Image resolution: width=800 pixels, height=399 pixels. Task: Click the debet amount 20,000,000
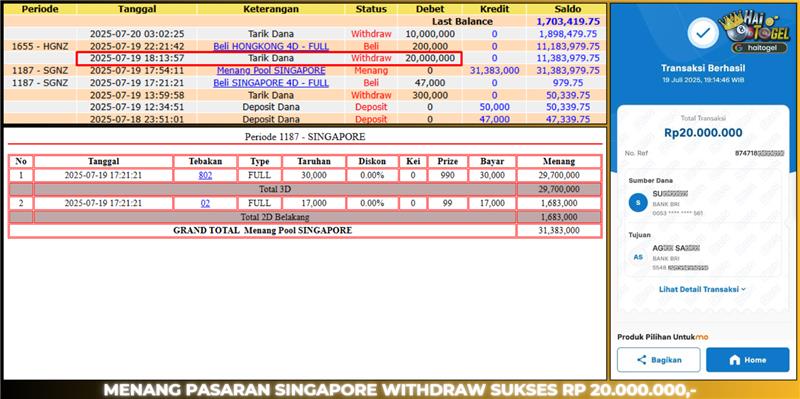tap(430, 58)
